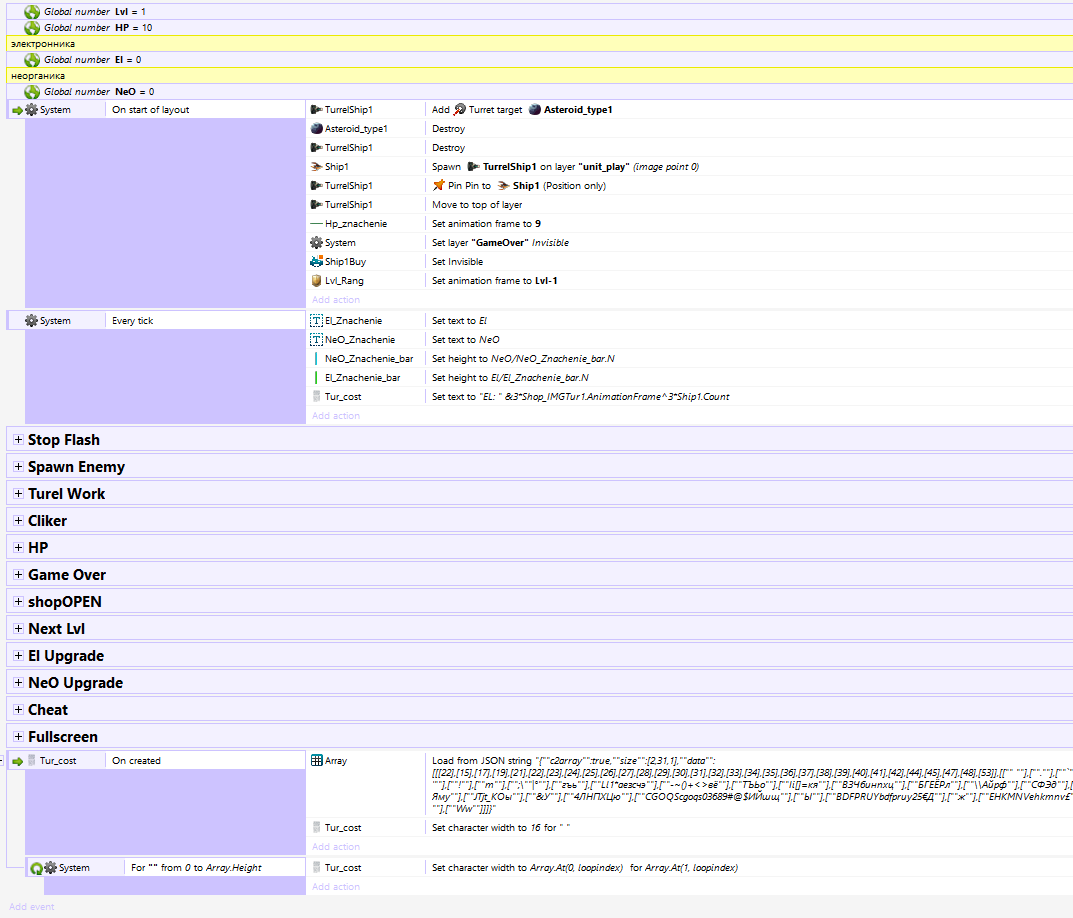The width and height of the screenshot is (1073, 918).
Task: Expand the Fullscreen group
Action: pyautogui.click(x=18, y=737)
